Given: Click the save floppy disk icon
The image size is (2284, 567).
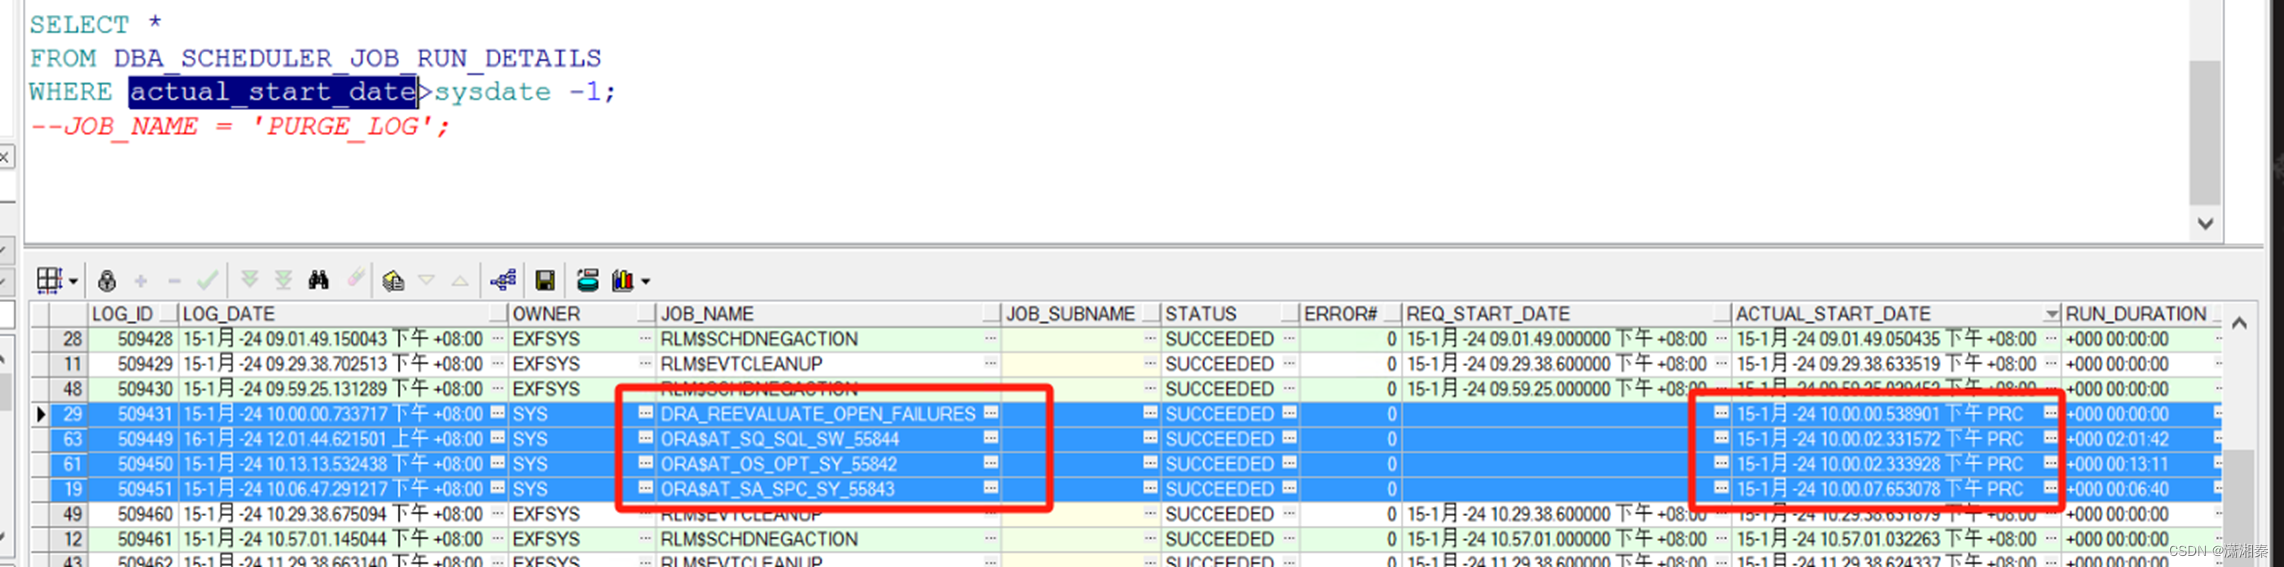Looking at the screenshot, I should (x=545, y=281).
